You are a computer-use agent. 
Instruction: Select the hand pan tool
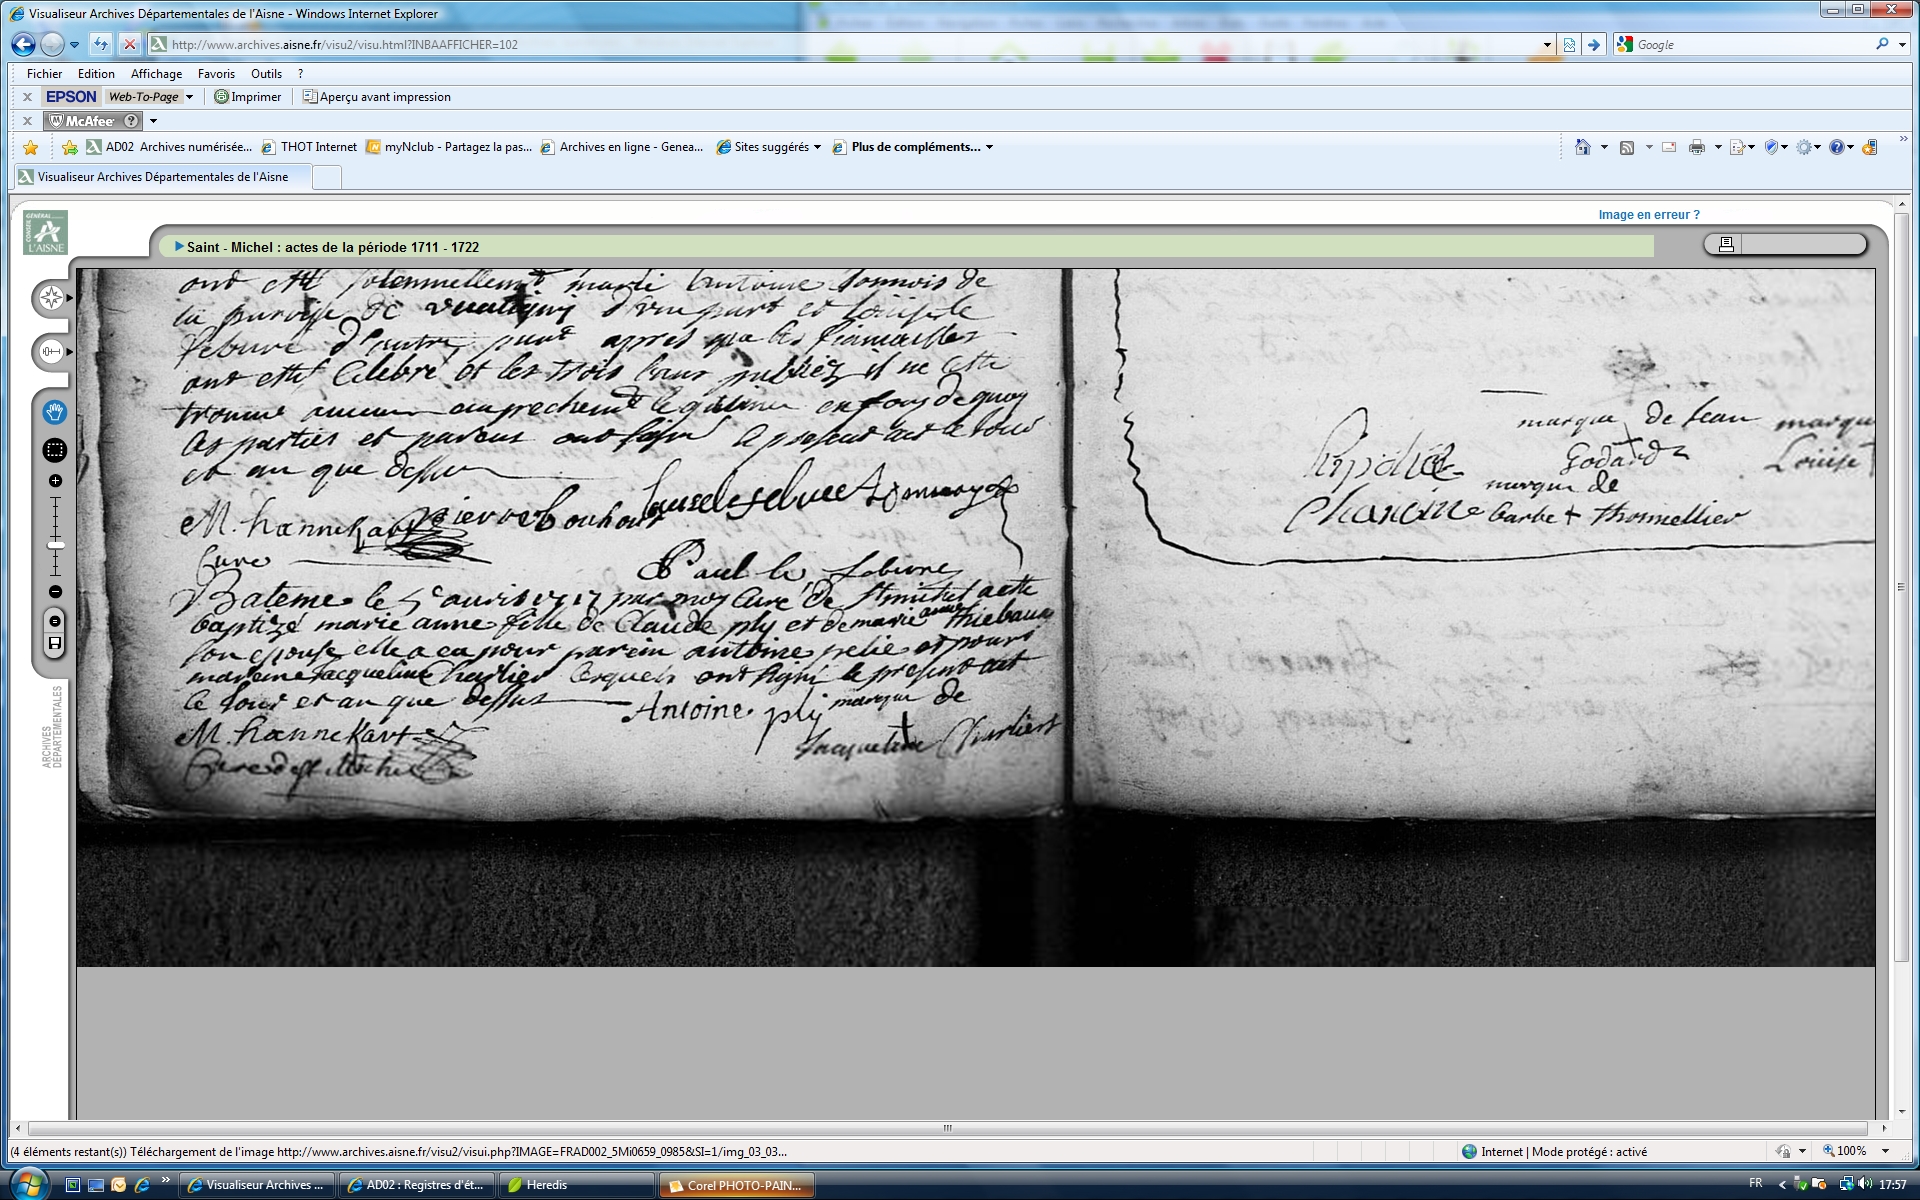coord(55,412)
